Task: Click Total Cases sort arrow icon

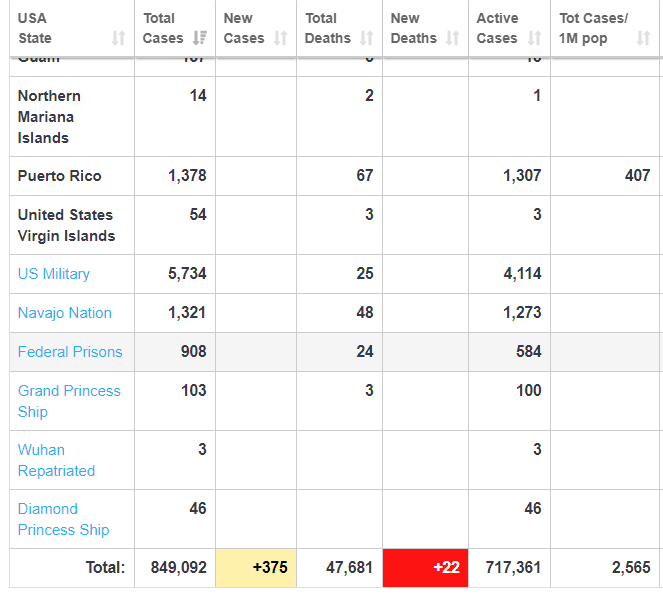Action: tap(199, 38)
